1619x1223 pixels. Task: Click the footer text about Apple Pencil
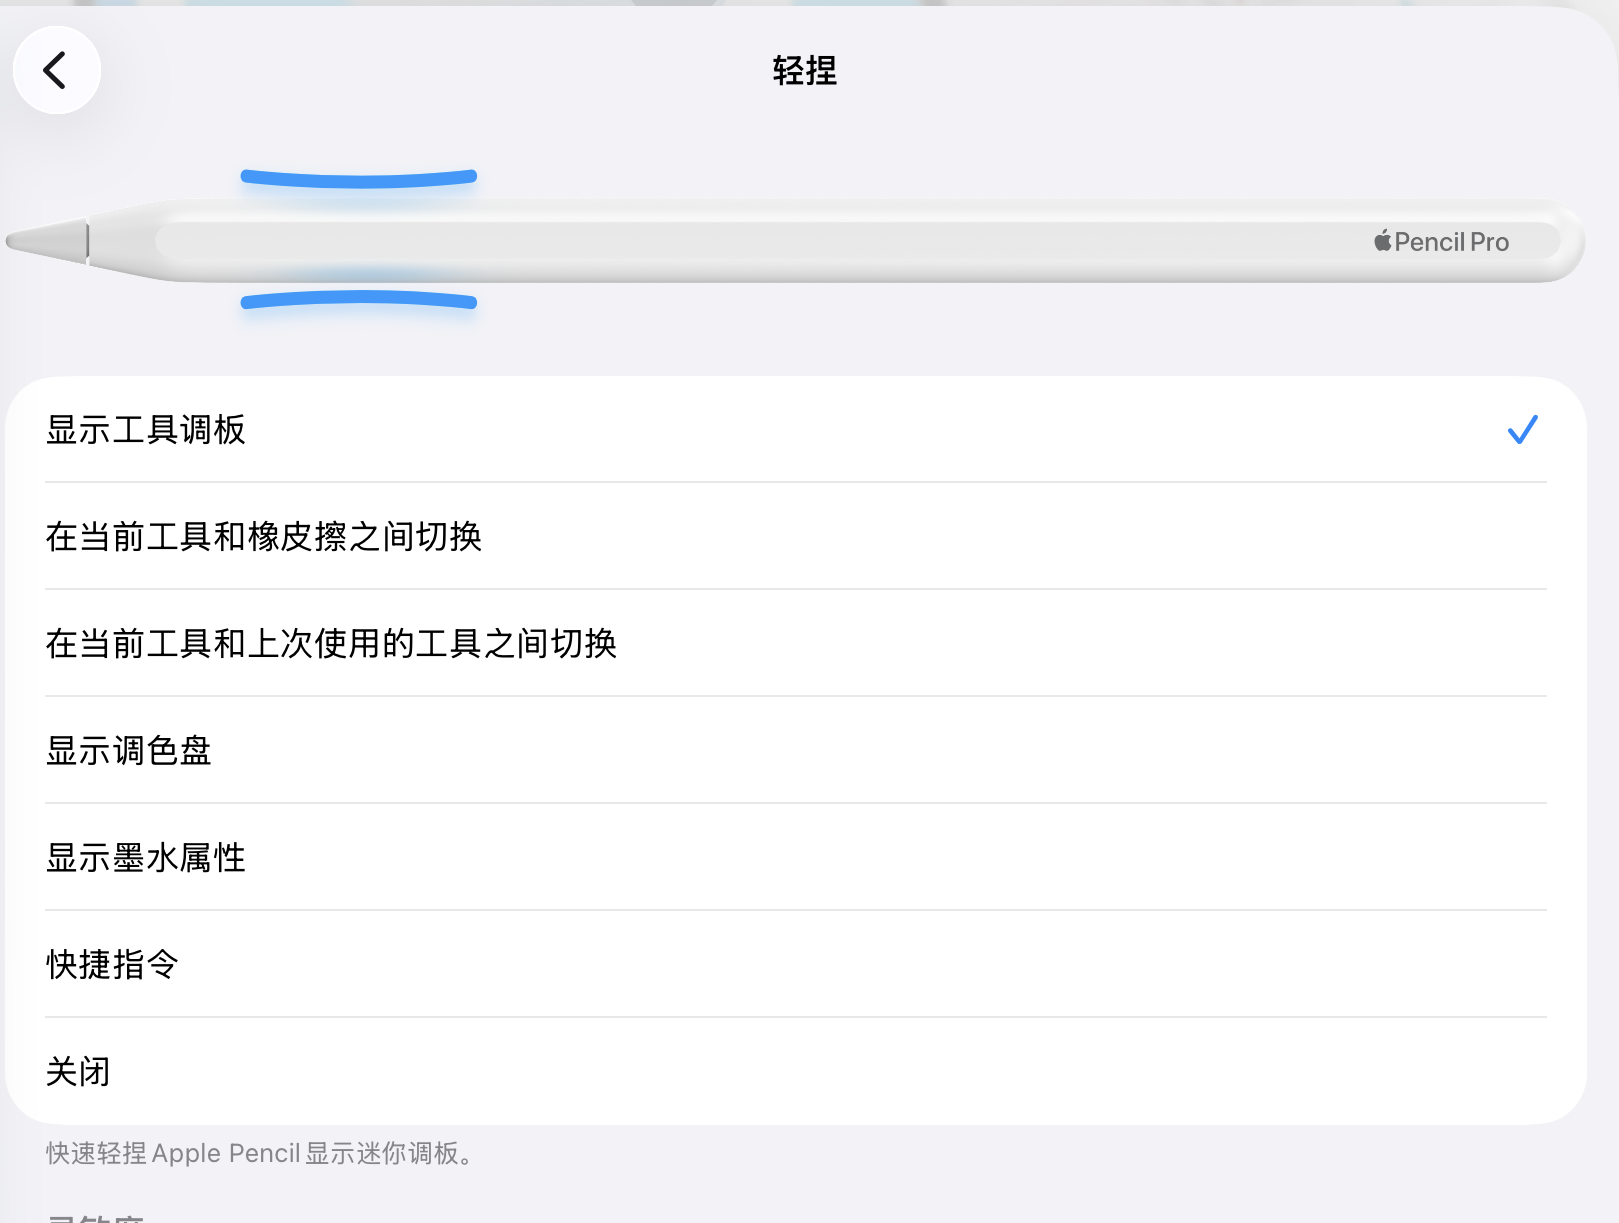pyautogui.click(x=260, y=1153)
